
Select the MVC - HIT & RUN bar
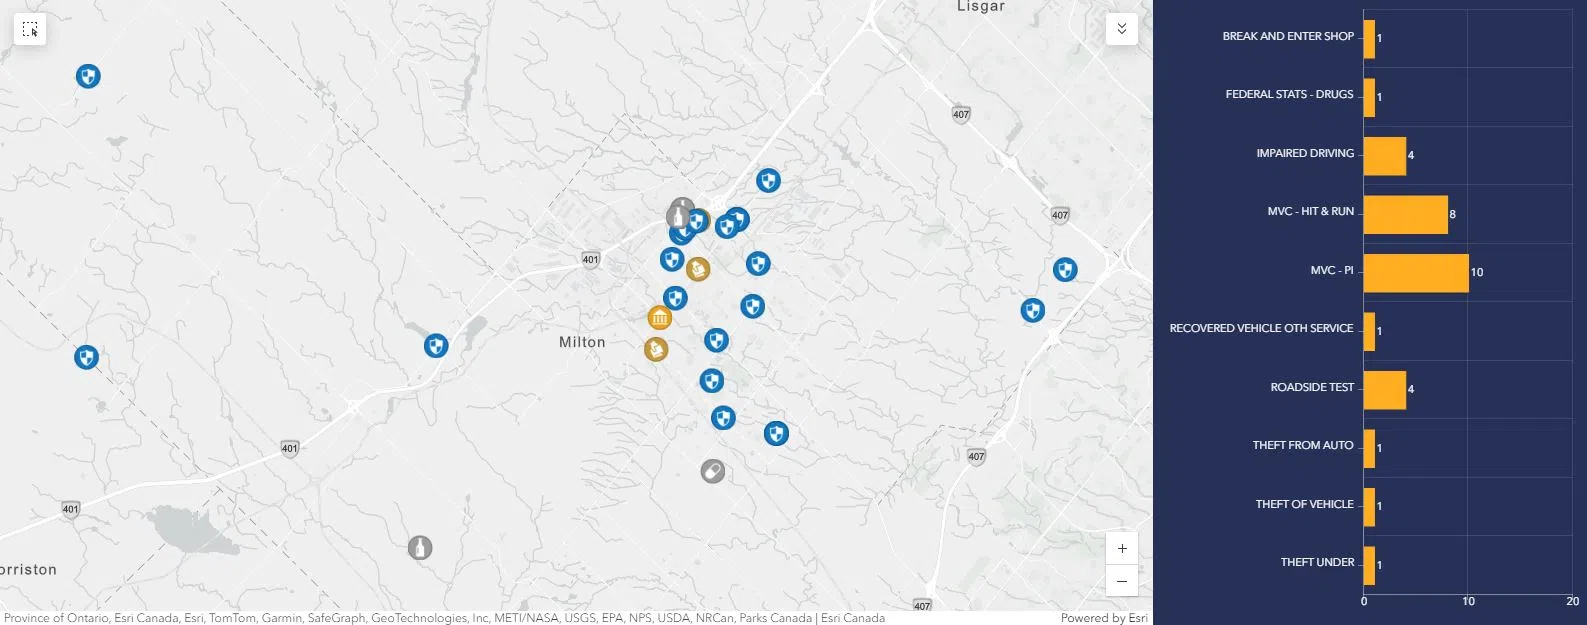(1405, 214)
